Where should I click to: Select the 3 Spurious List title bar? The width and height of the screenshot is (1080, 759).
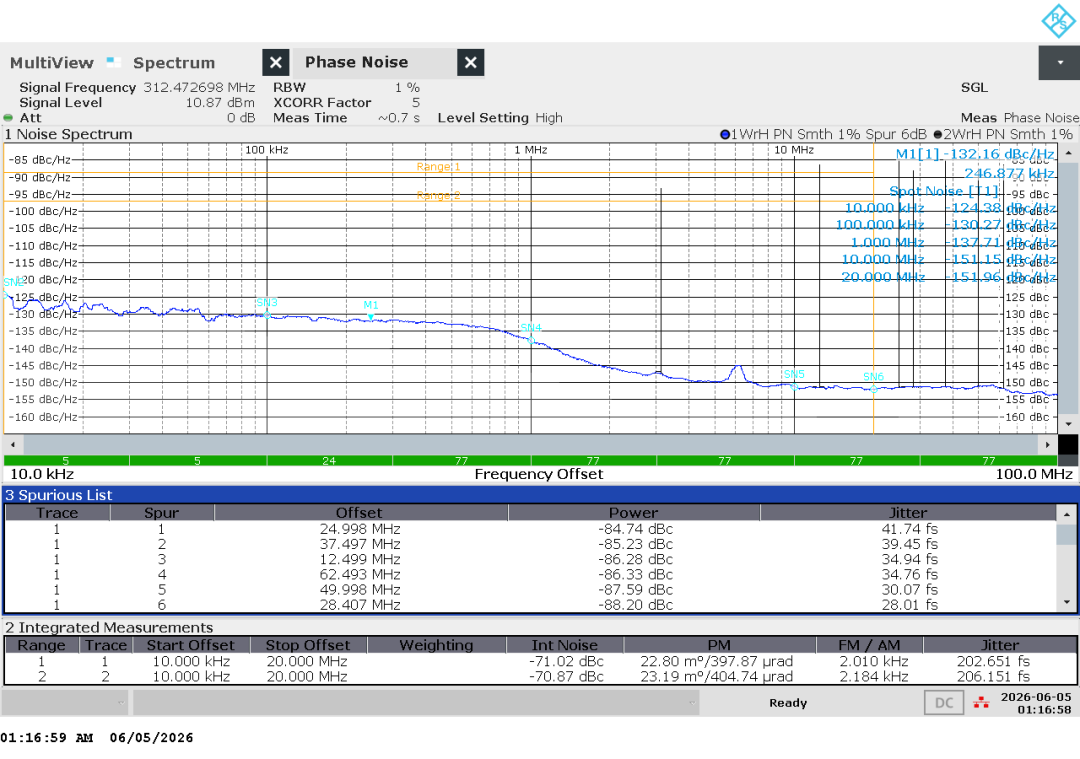540,495
